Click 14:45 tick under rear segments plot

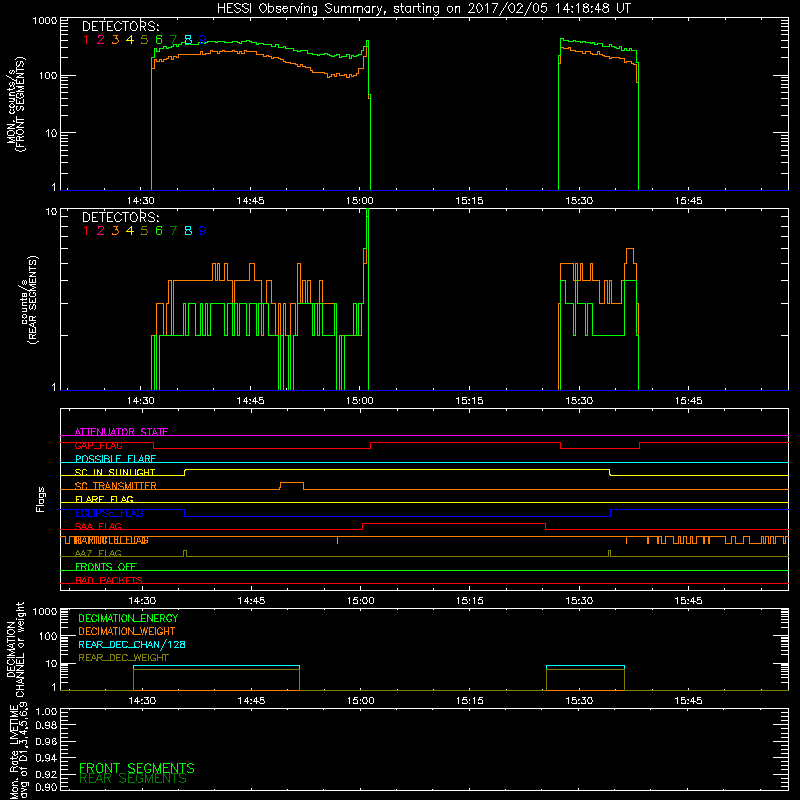[251, 401]
